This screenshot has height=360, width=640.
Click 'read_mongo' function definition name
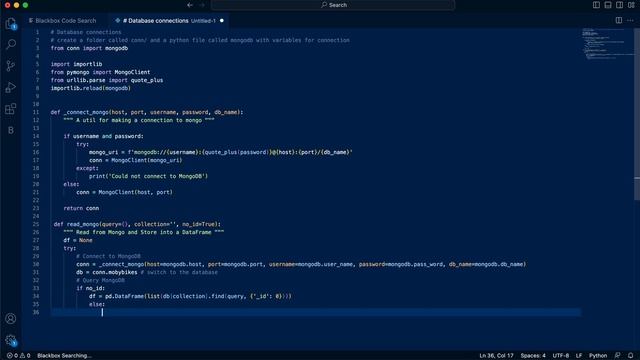tap(83, 224)
